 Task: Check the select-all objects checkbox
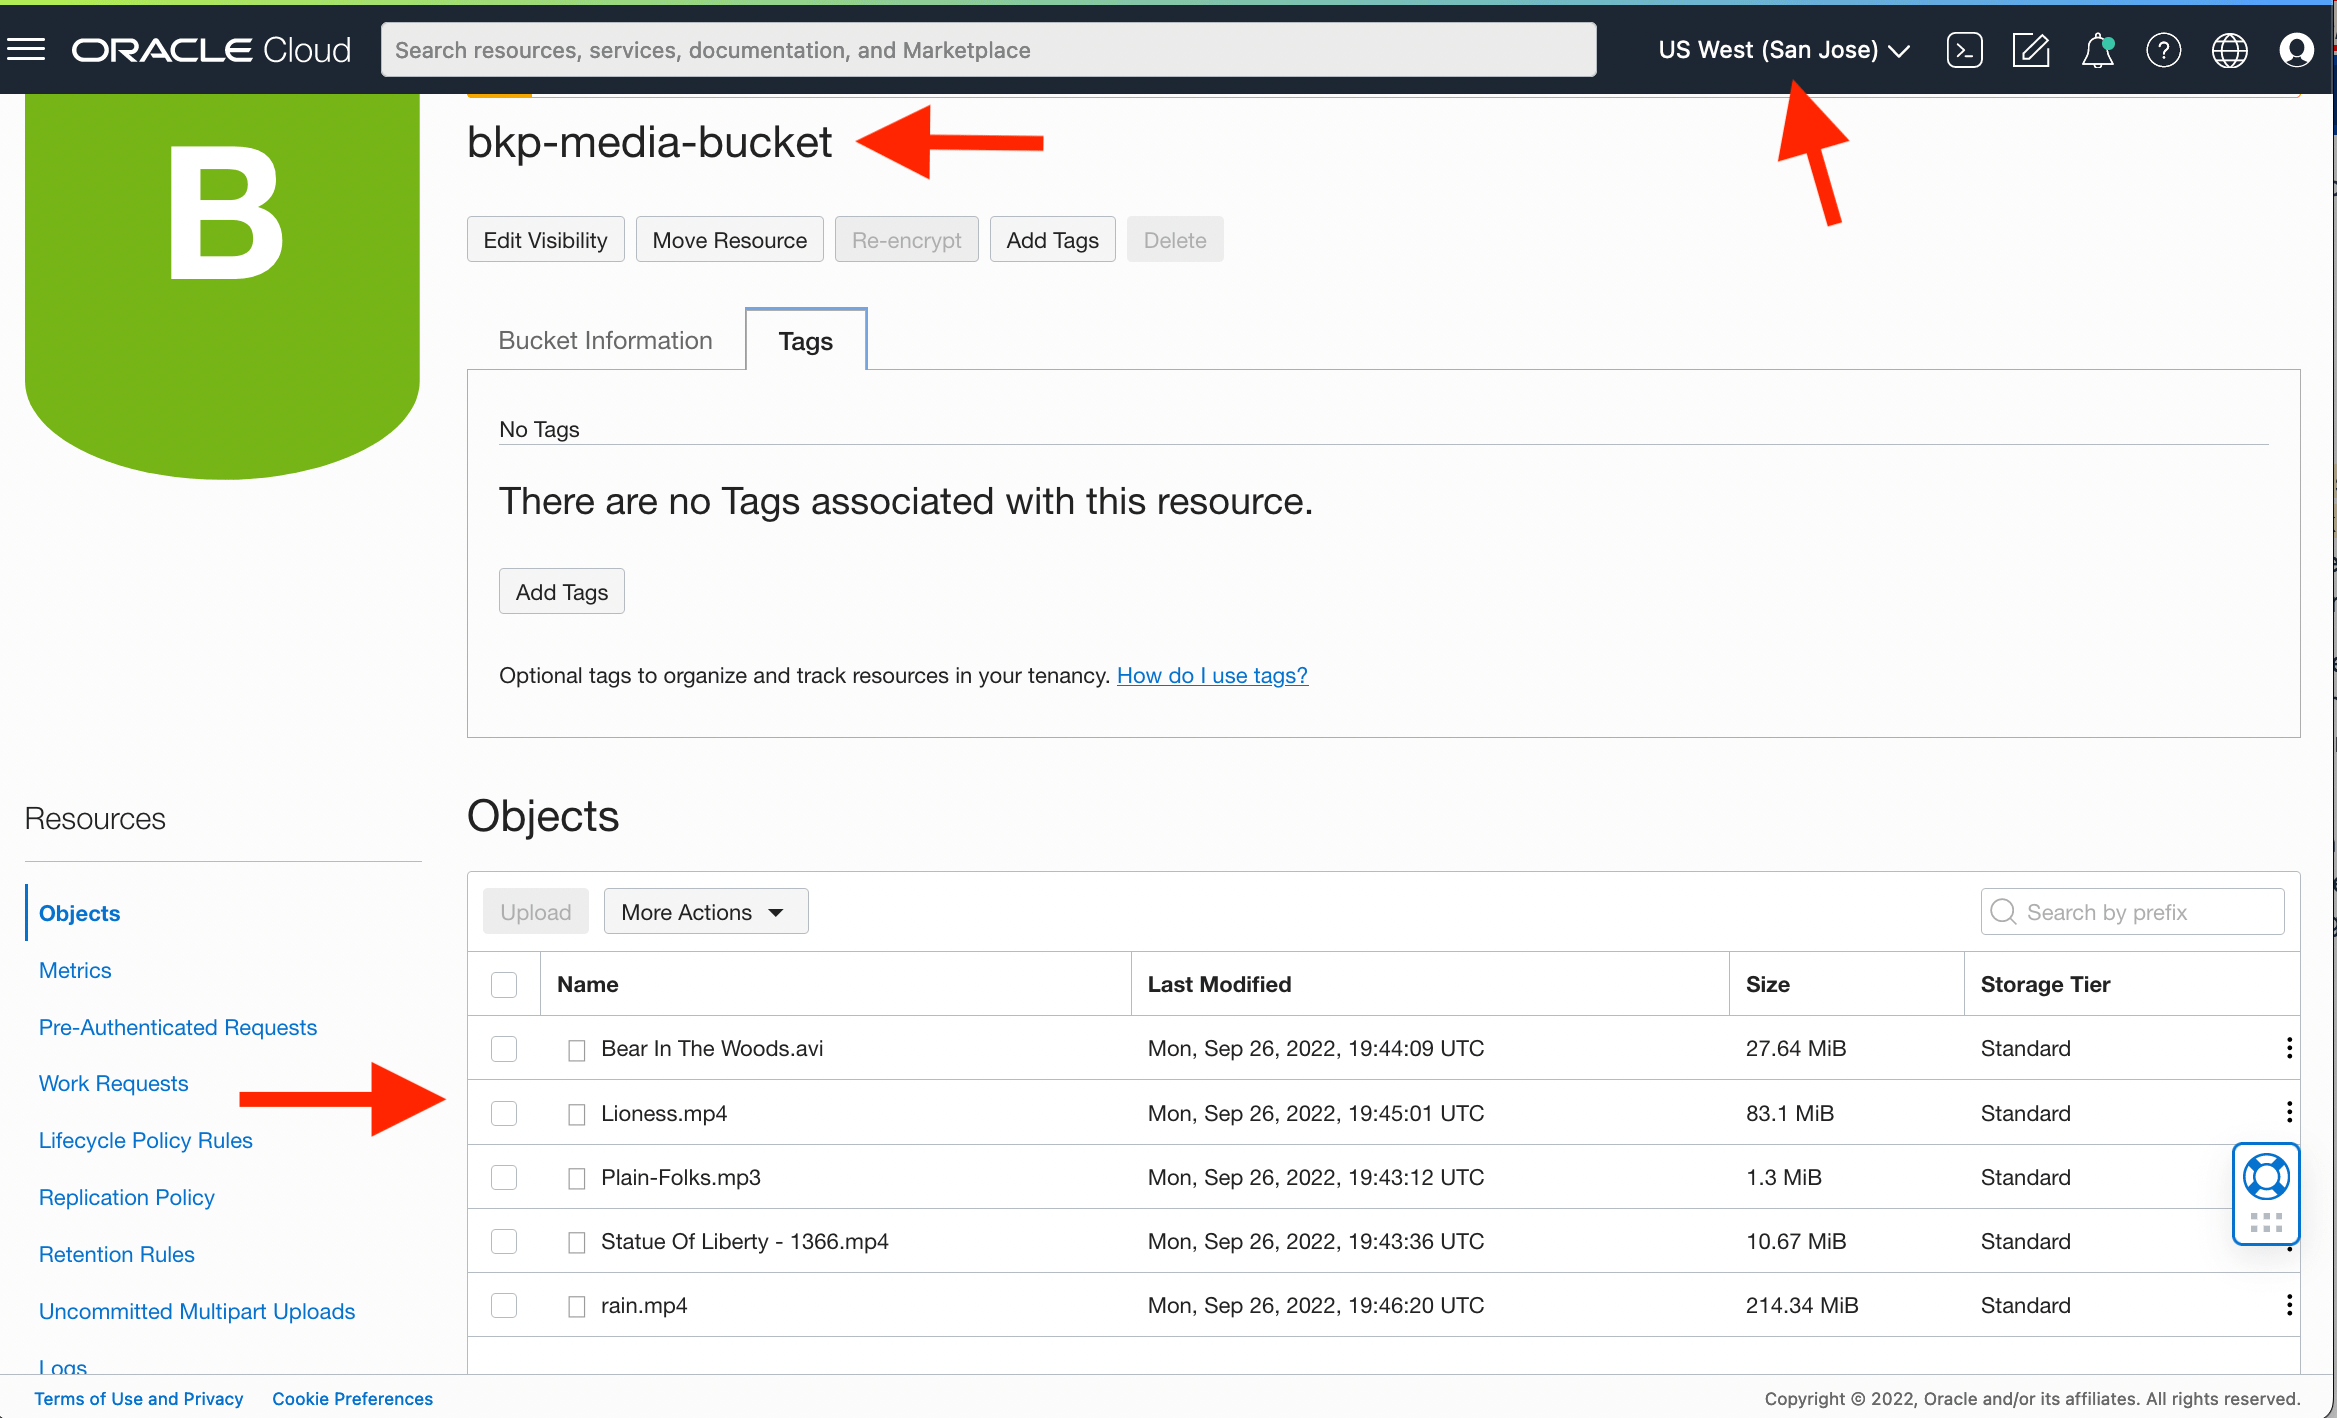(504, 984)
